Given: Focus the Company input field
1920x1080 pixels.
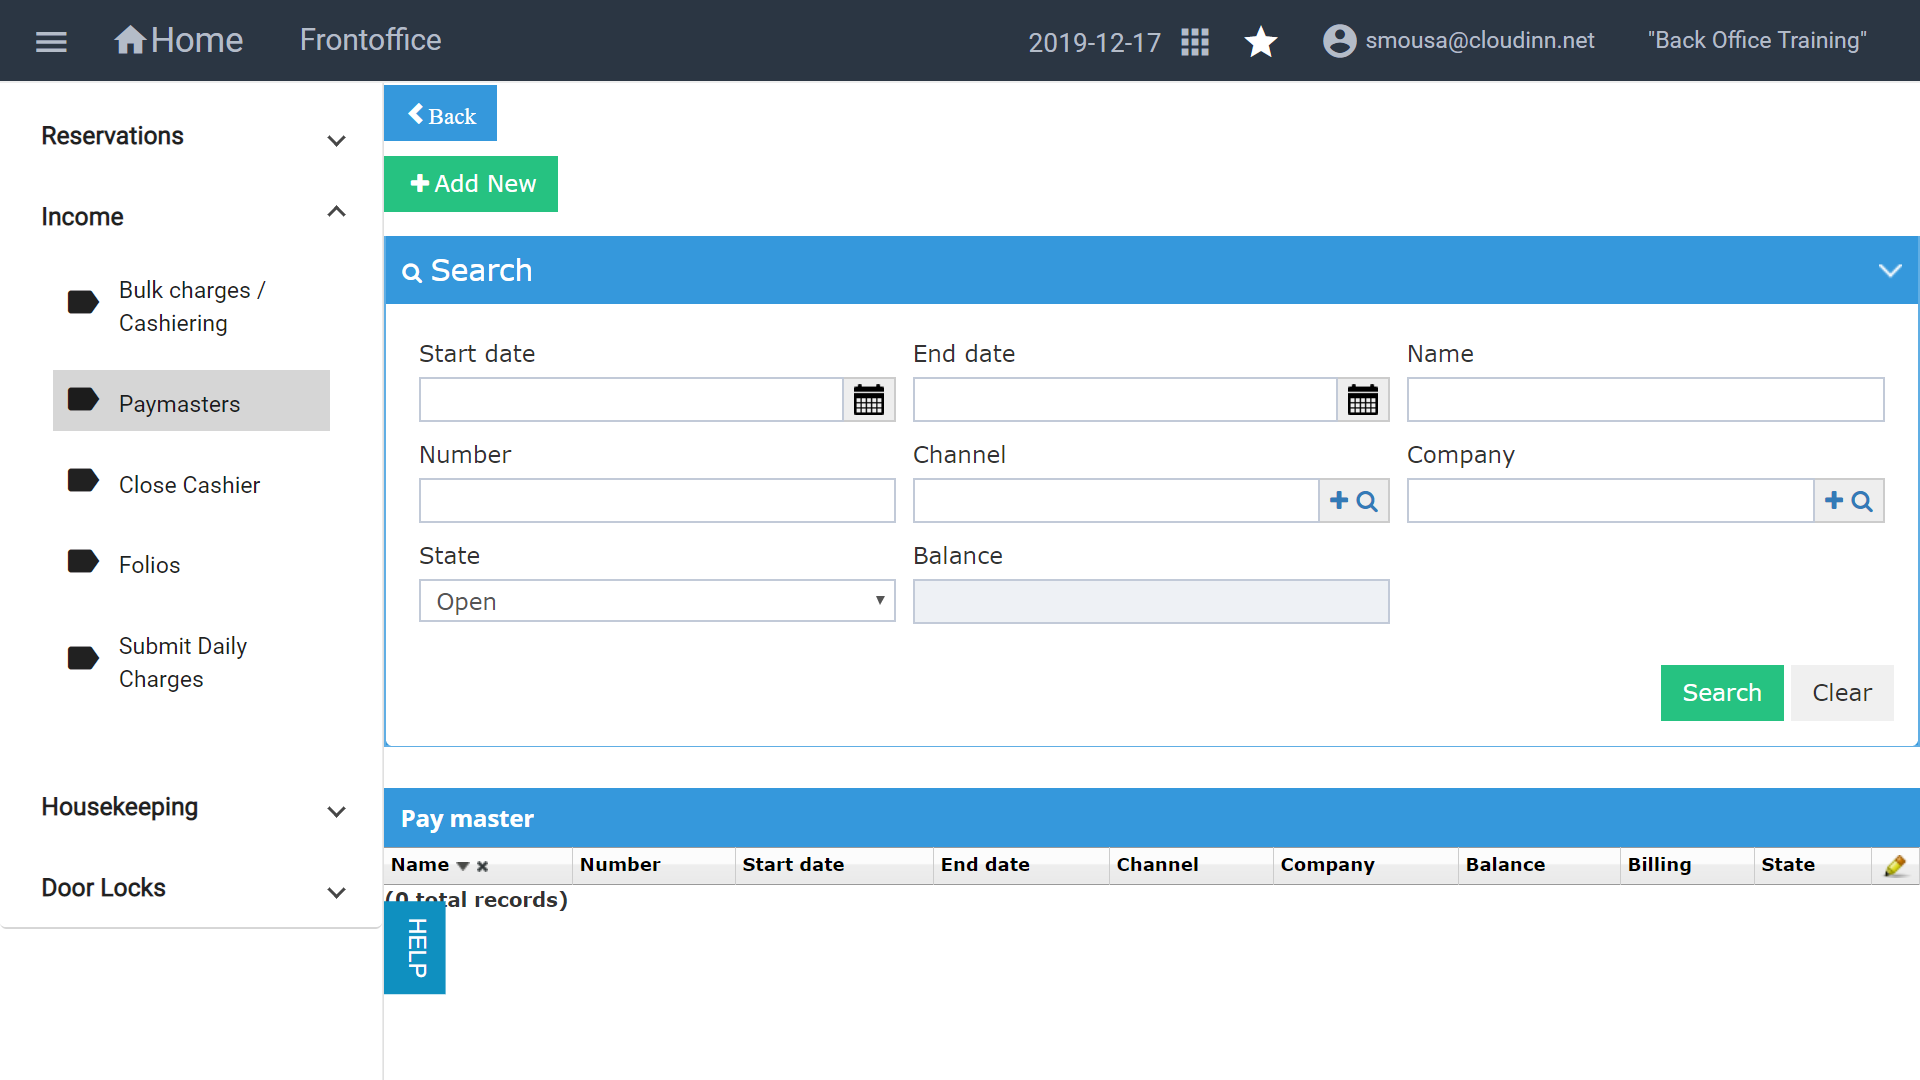Looking at the screenshot, I should [1610, 501].
